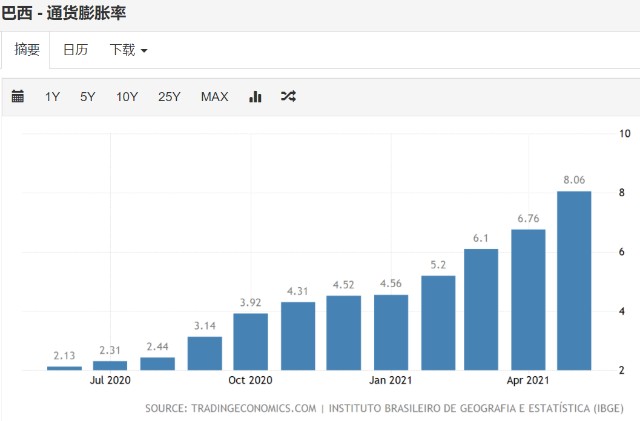Select the 5Y time range
The image size is (640, 421).
[x=88, y=97]
